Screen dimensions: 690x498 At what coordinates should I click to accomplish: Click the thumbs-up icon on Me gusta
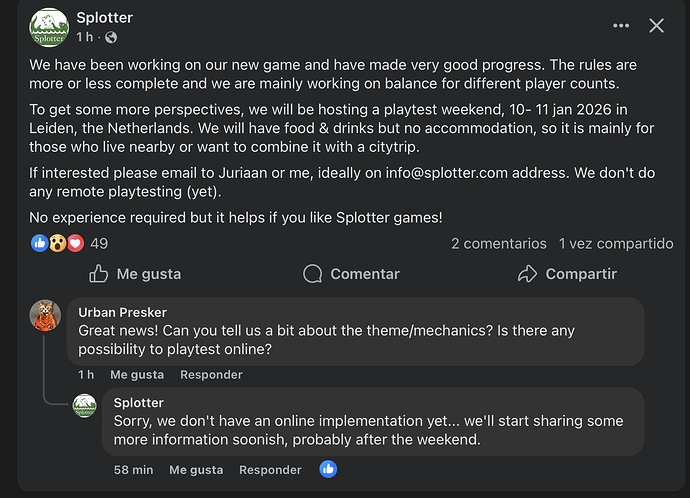[x=98, y=274]
